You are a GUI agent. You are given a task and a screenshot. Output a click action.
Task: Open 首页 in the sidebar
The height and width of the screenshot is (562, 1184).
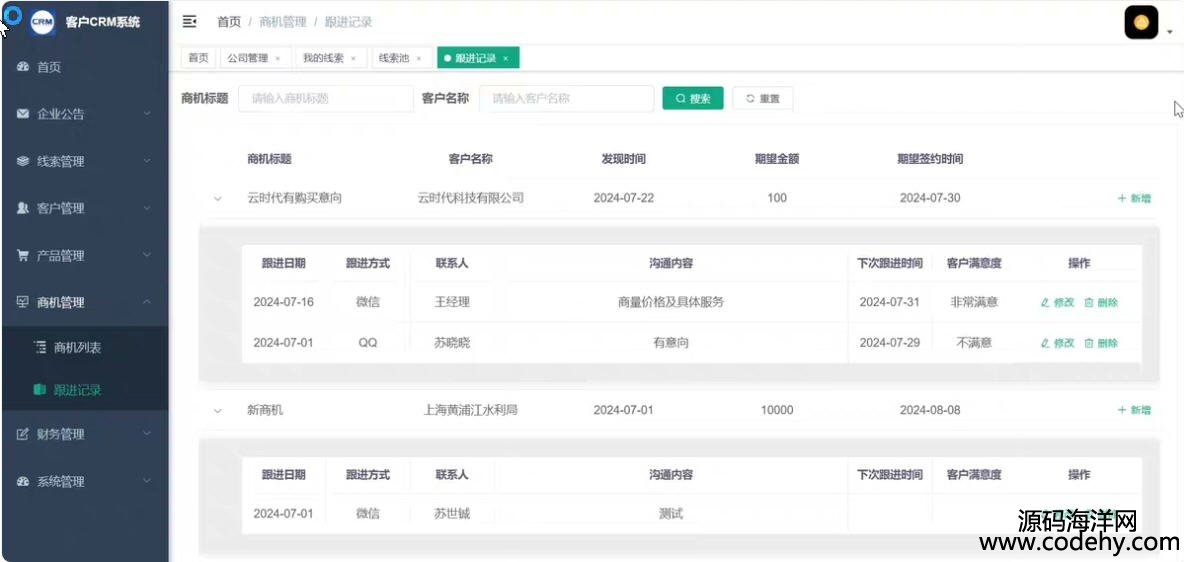(49, 67)
